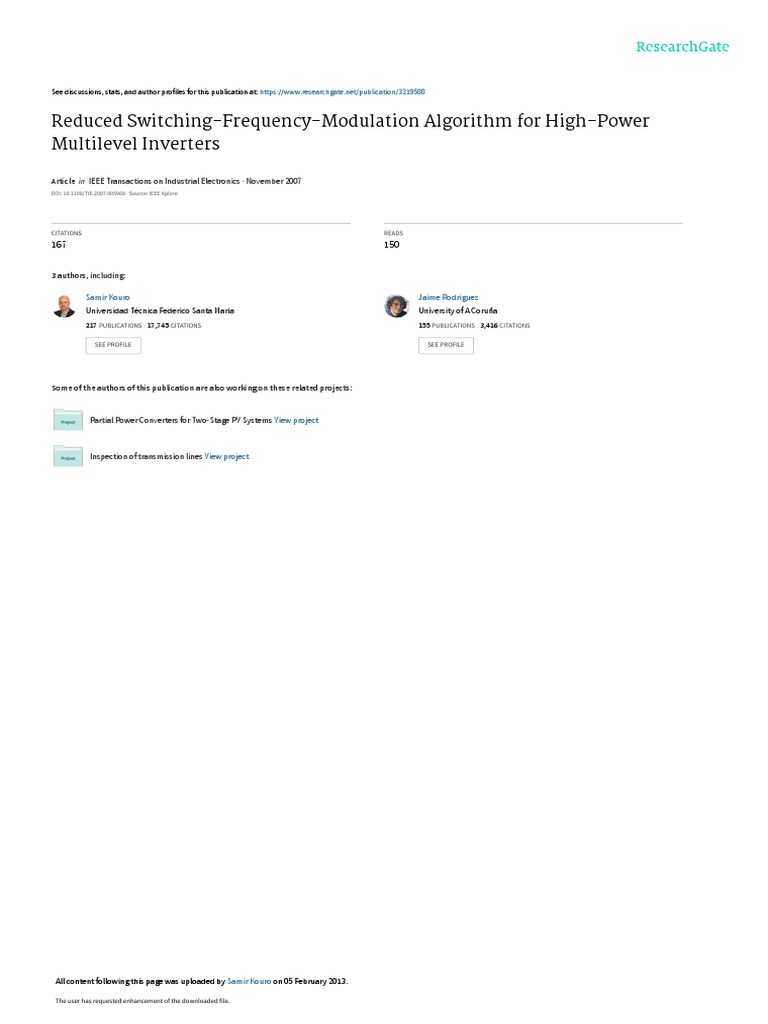Click Universidad Tecnica Federico Santa Maria affiliation
Screen dimensions: 768x1024
[160, 311]
